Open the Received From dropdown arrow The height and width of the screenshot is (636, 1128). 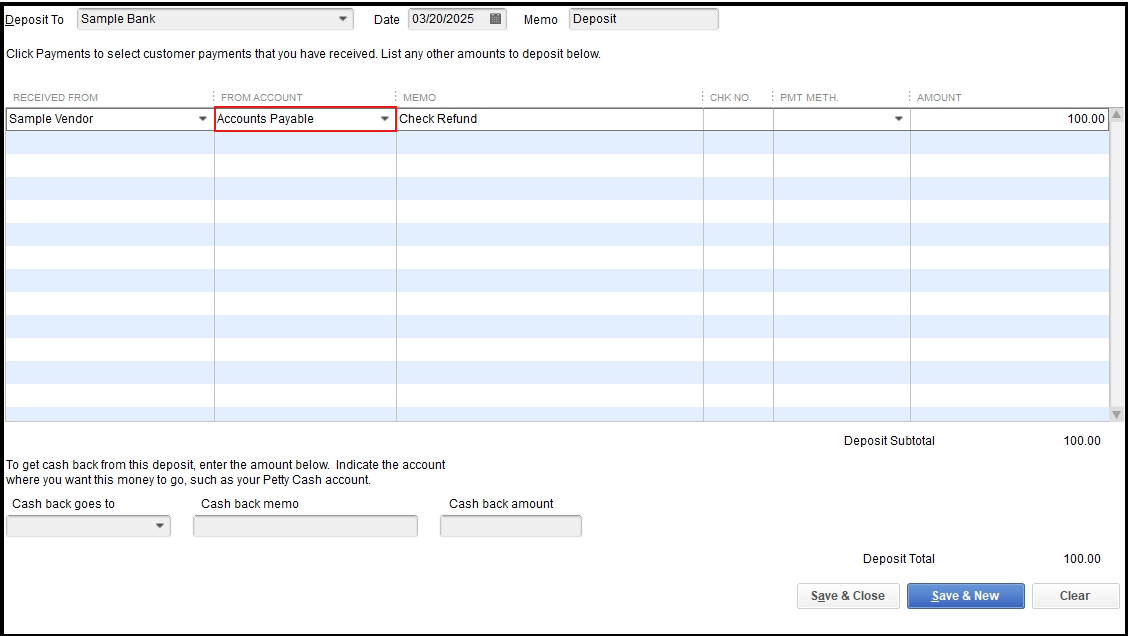[204, 119]
